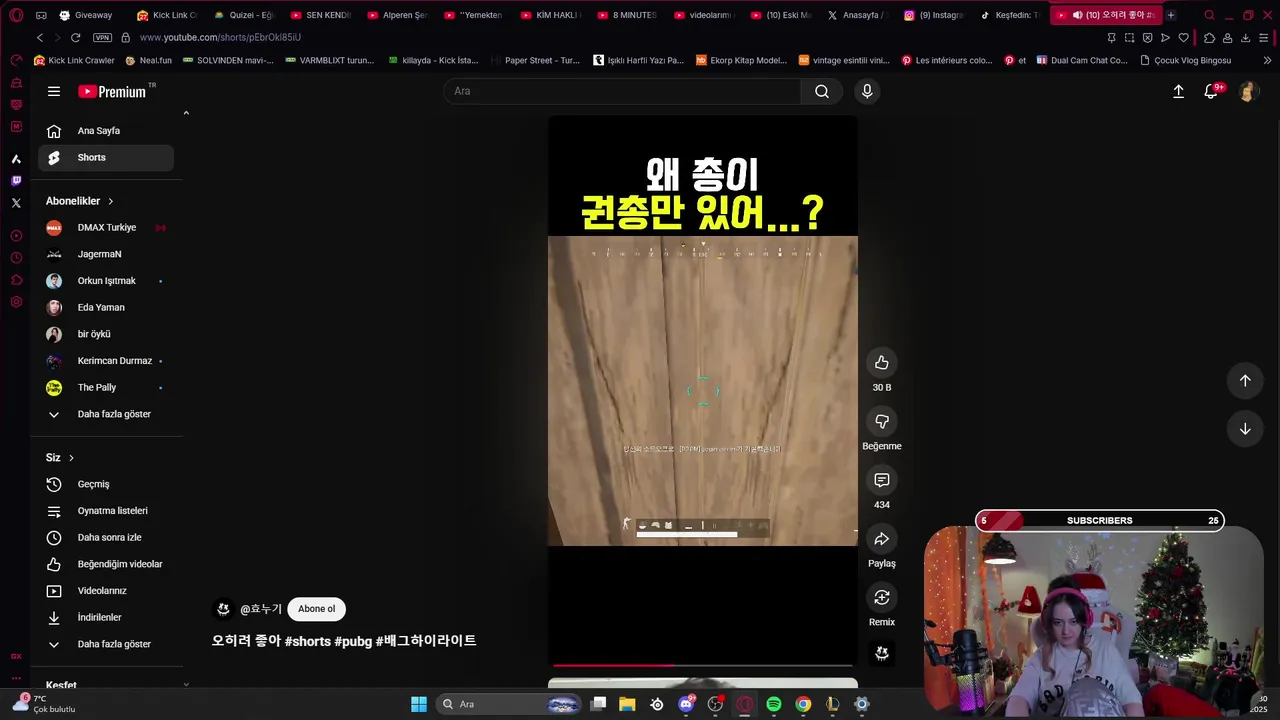Click the address bar URL

[x=220, y=37]
